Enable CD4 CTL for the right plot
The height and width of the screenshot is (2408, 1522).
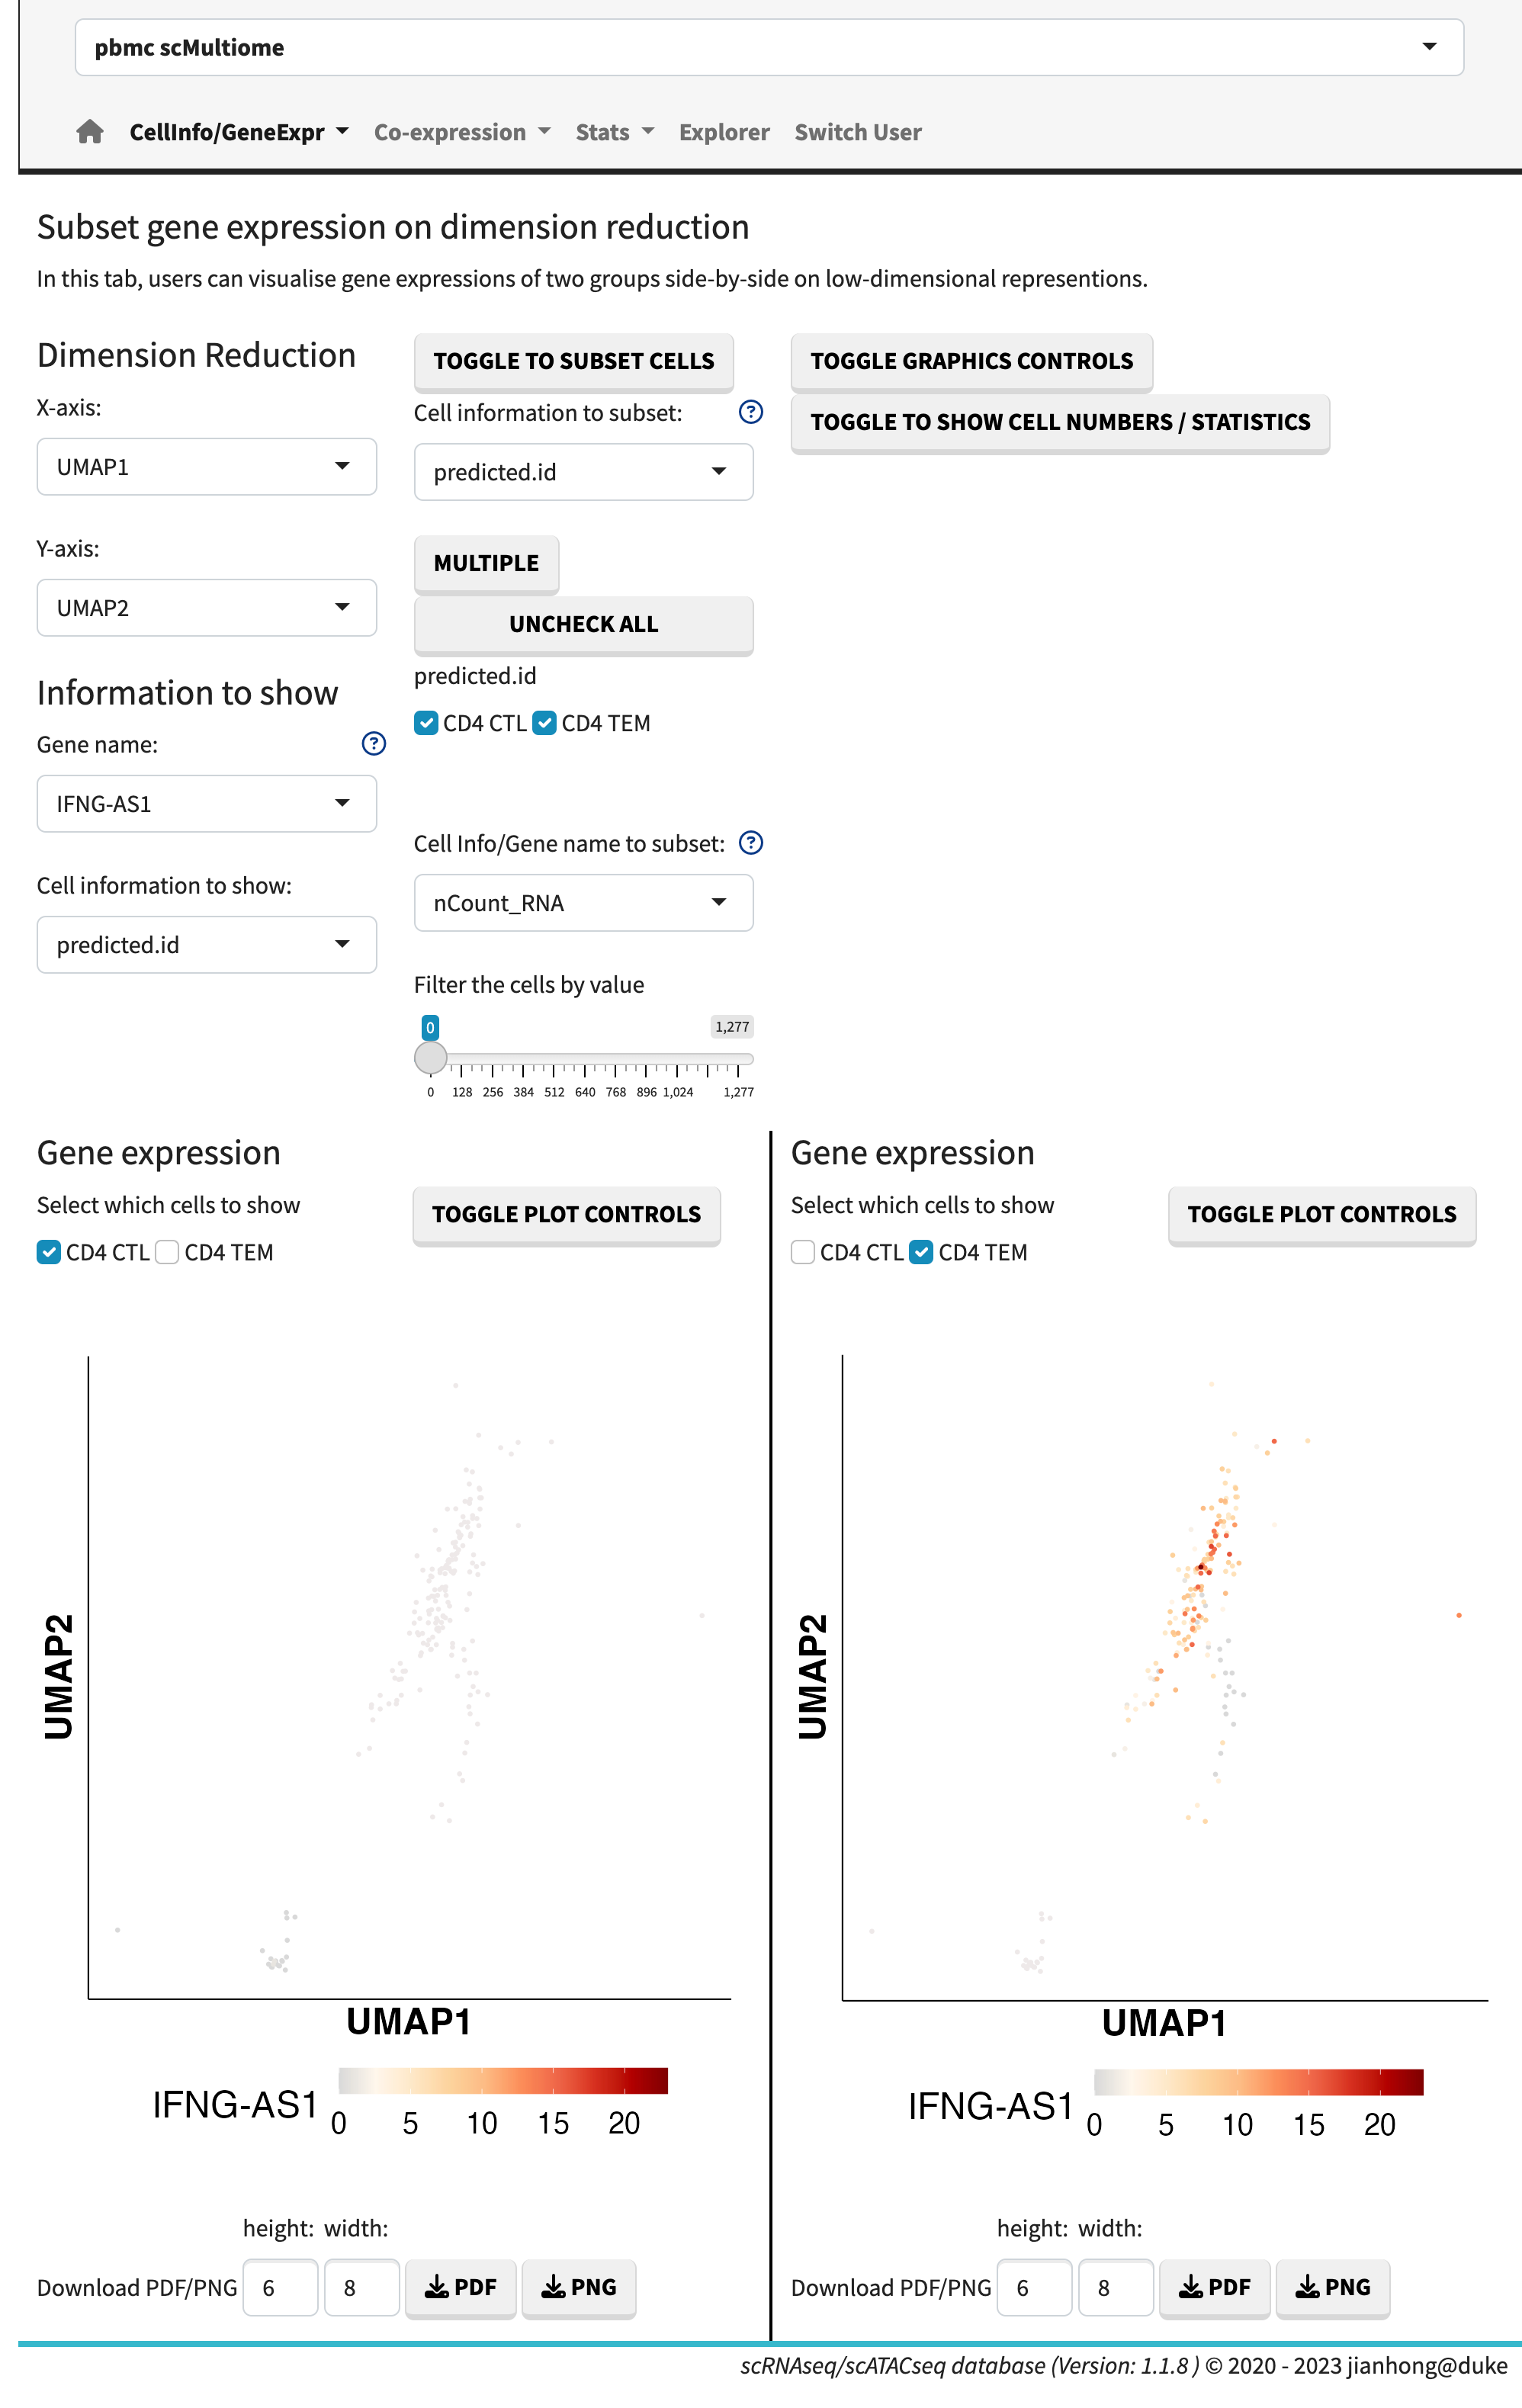click(803, 1251)
